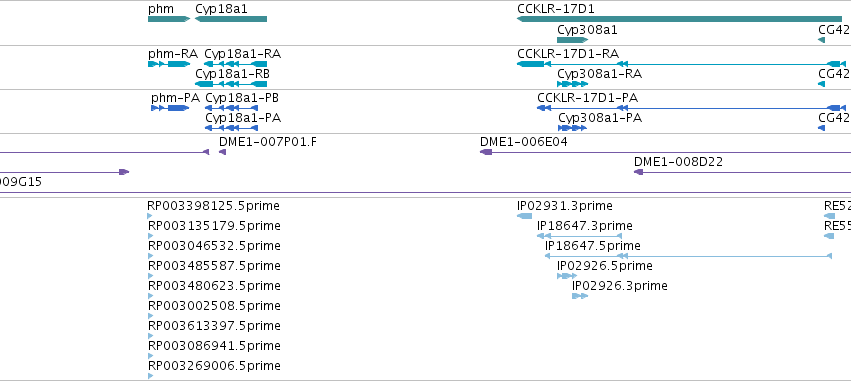This screenshot has height=381, width=851.
Task: Select the phm-RA transcript
Action: pyautogui.click(x=169, y=64)
